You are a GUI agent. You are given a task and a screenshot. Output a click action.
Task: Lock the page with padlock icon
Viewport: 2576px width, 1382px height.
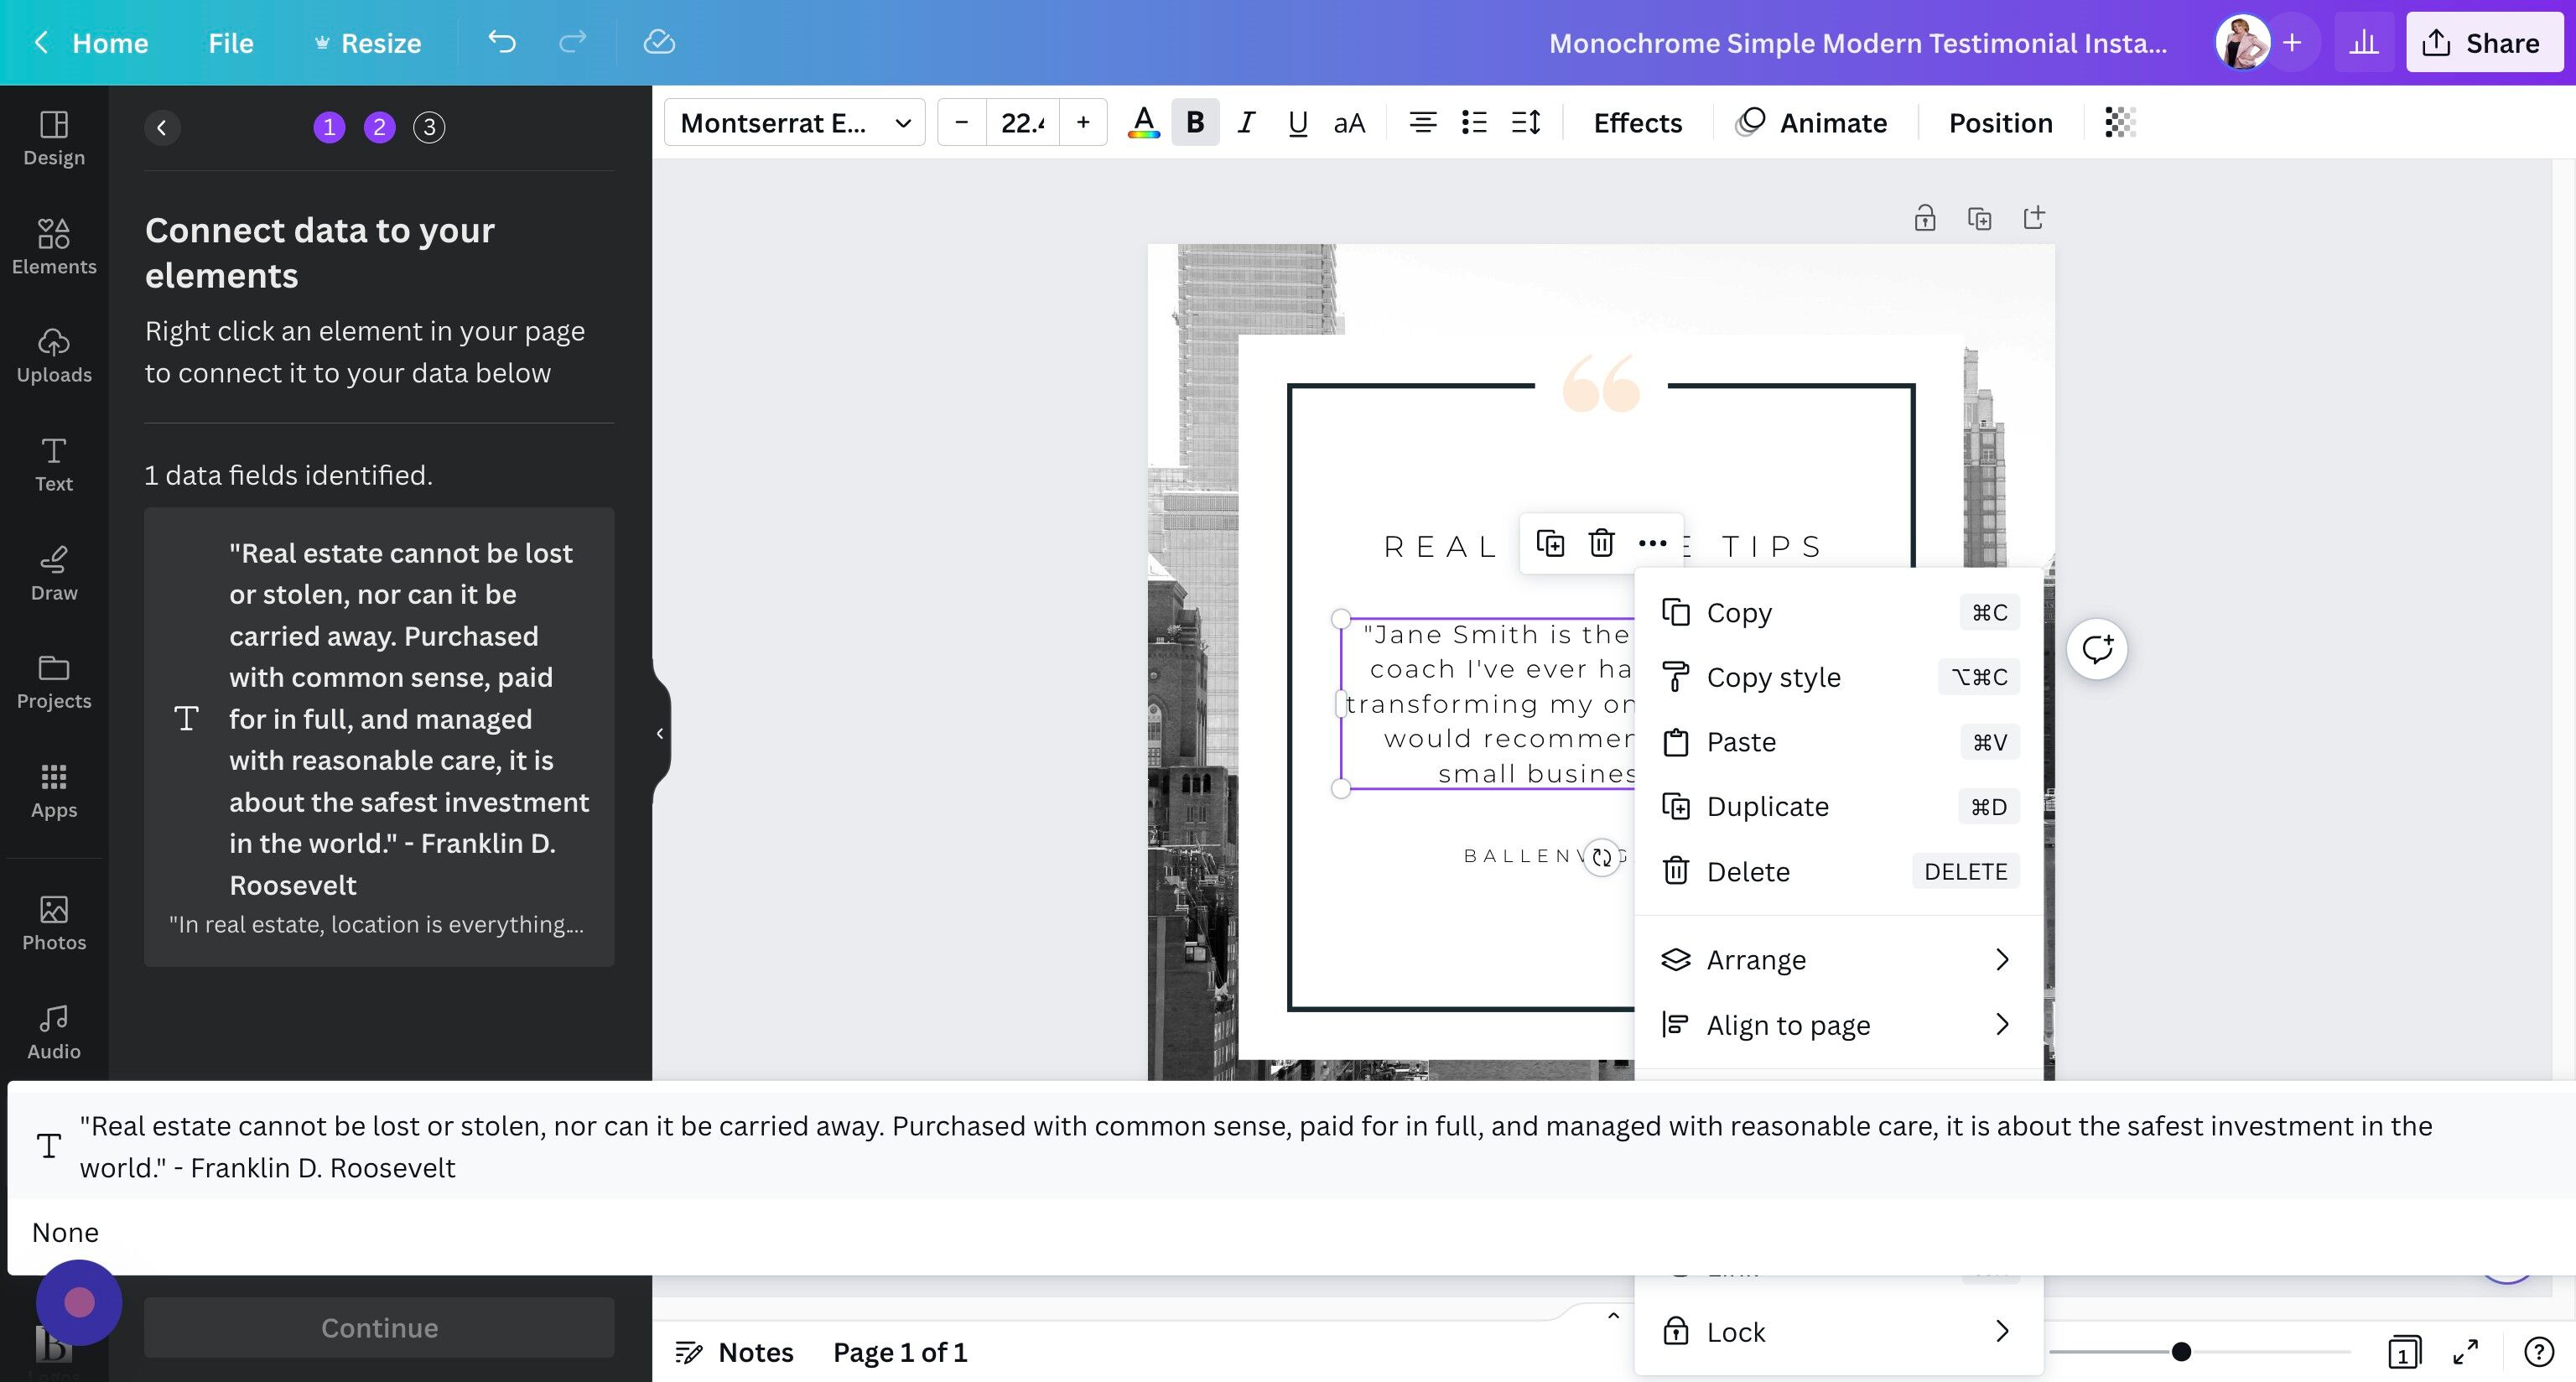coord(1925,218)
